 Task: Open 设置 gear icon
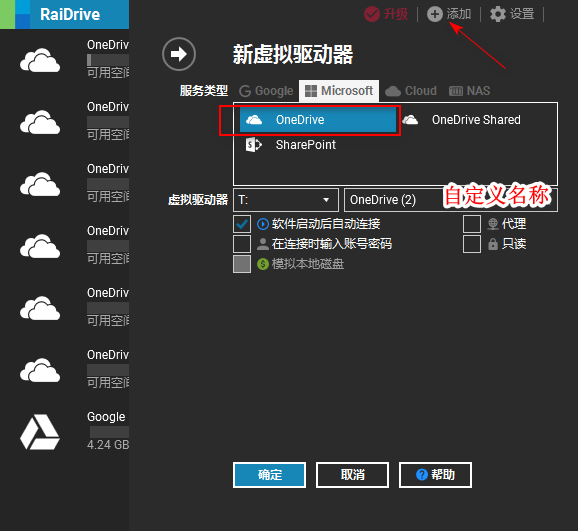point(498,14)
